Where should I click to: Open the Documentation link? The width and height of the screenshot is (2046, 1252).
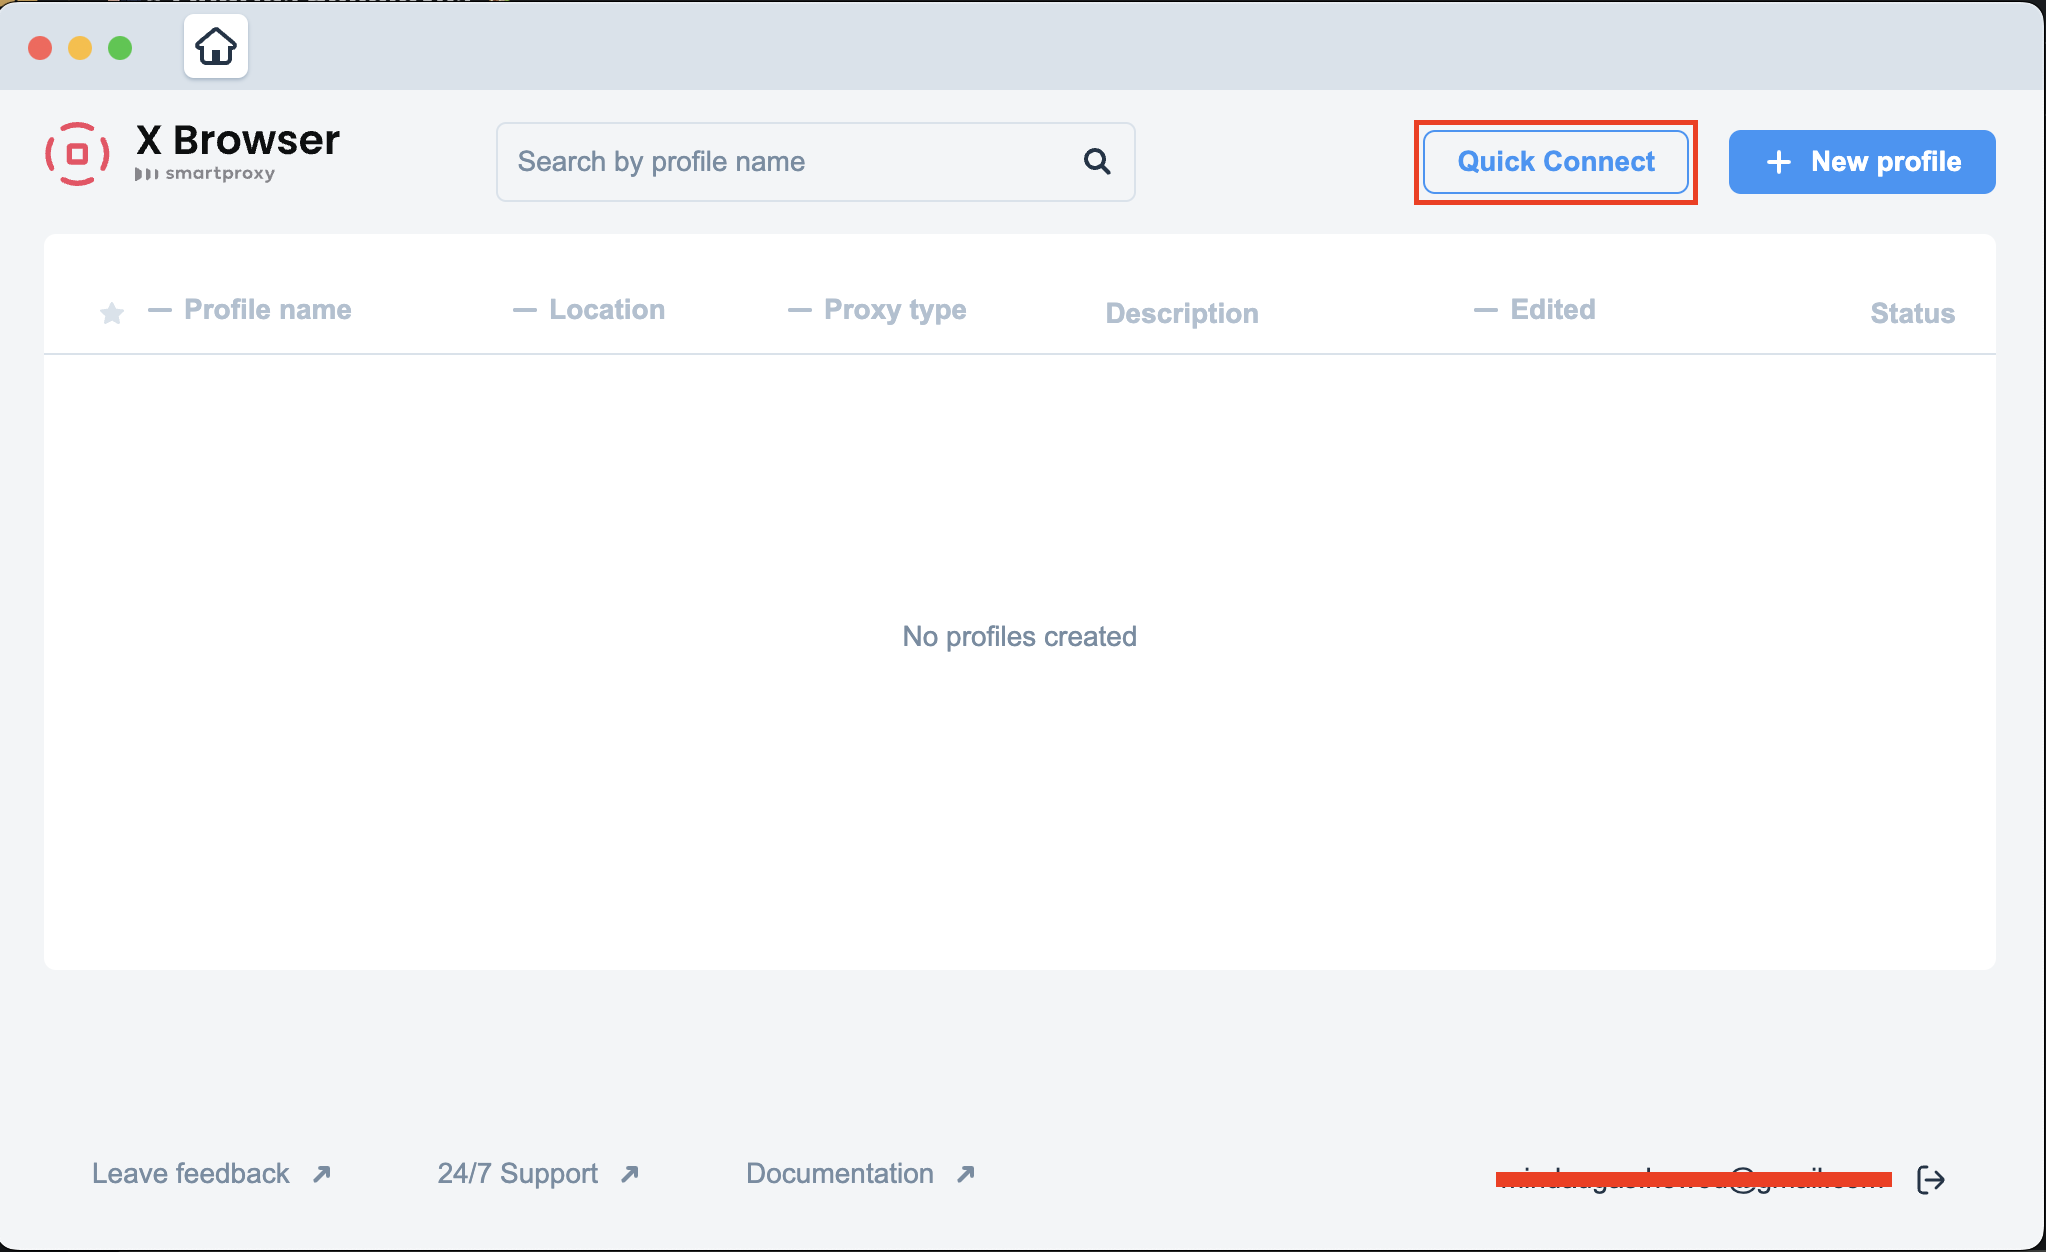tap(839, 1174)
